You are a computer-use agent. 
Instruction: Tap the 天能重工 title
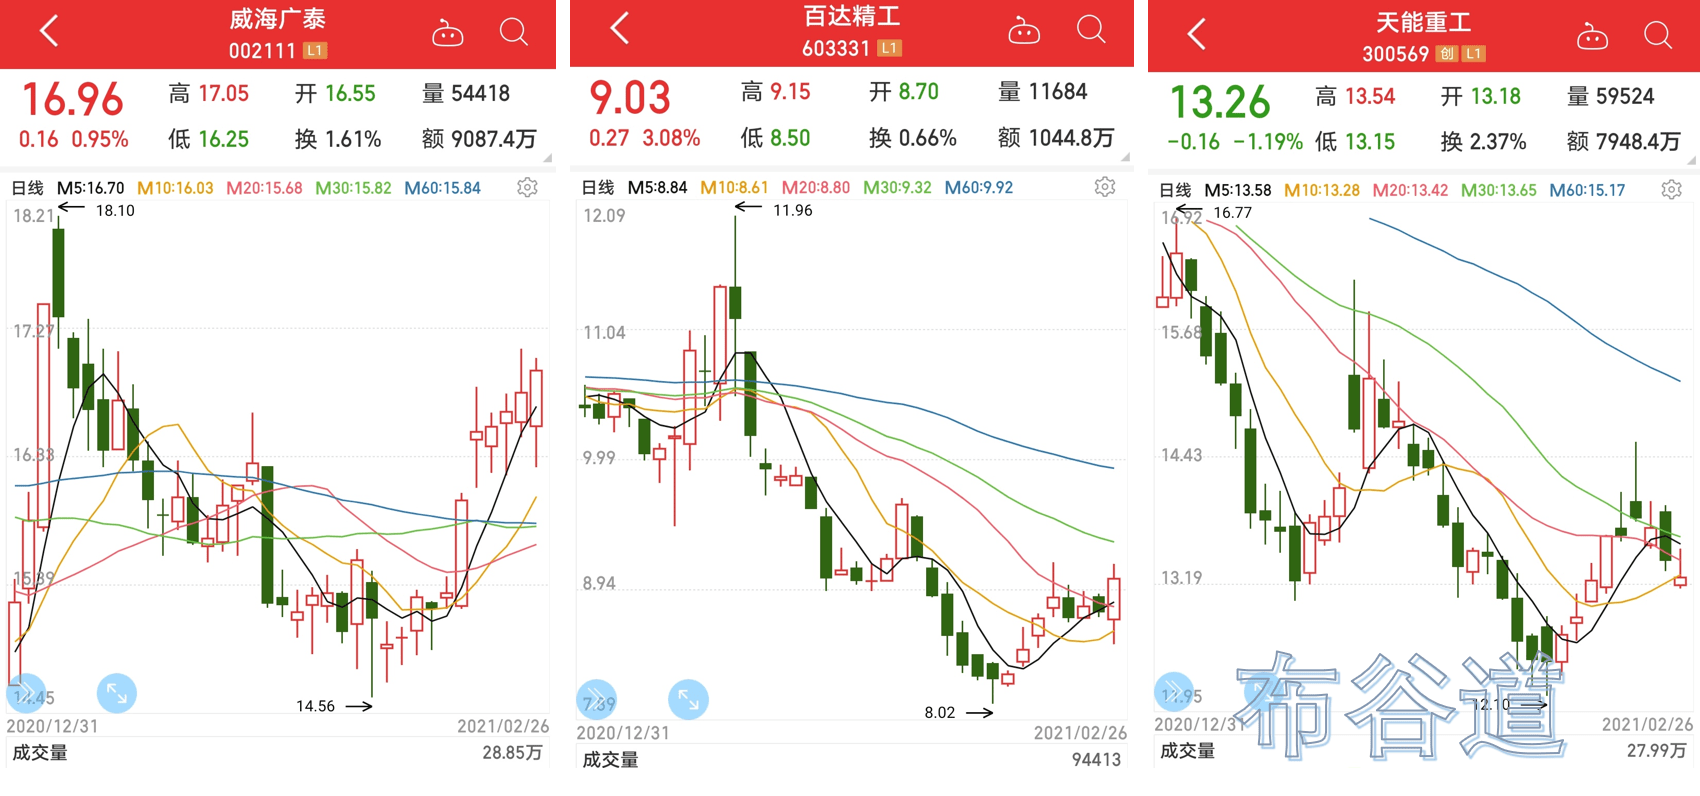(1423, 22)
